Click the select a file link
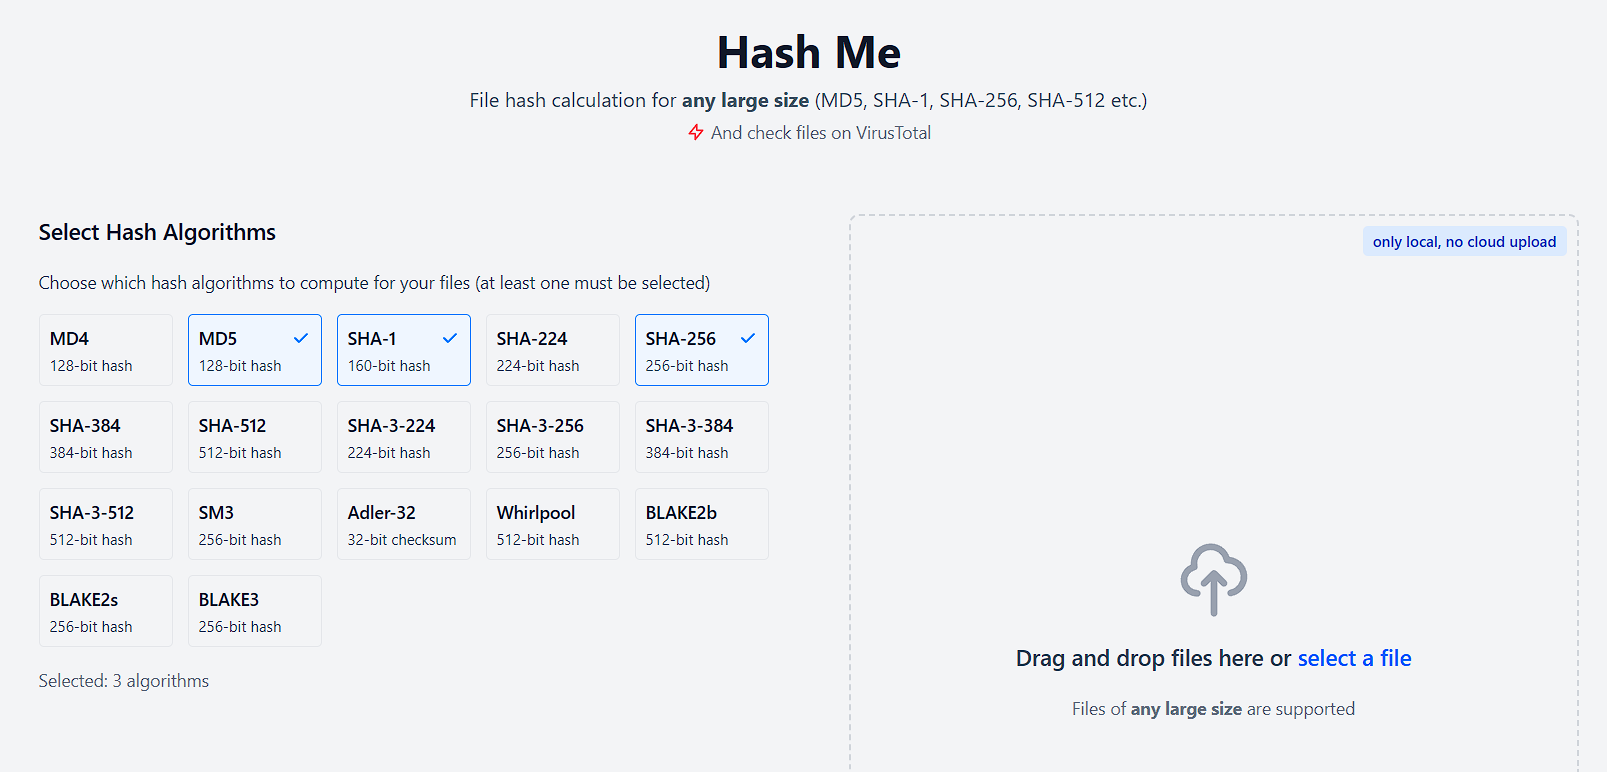Screen dimensions: 1607x772 point(1354,658)
